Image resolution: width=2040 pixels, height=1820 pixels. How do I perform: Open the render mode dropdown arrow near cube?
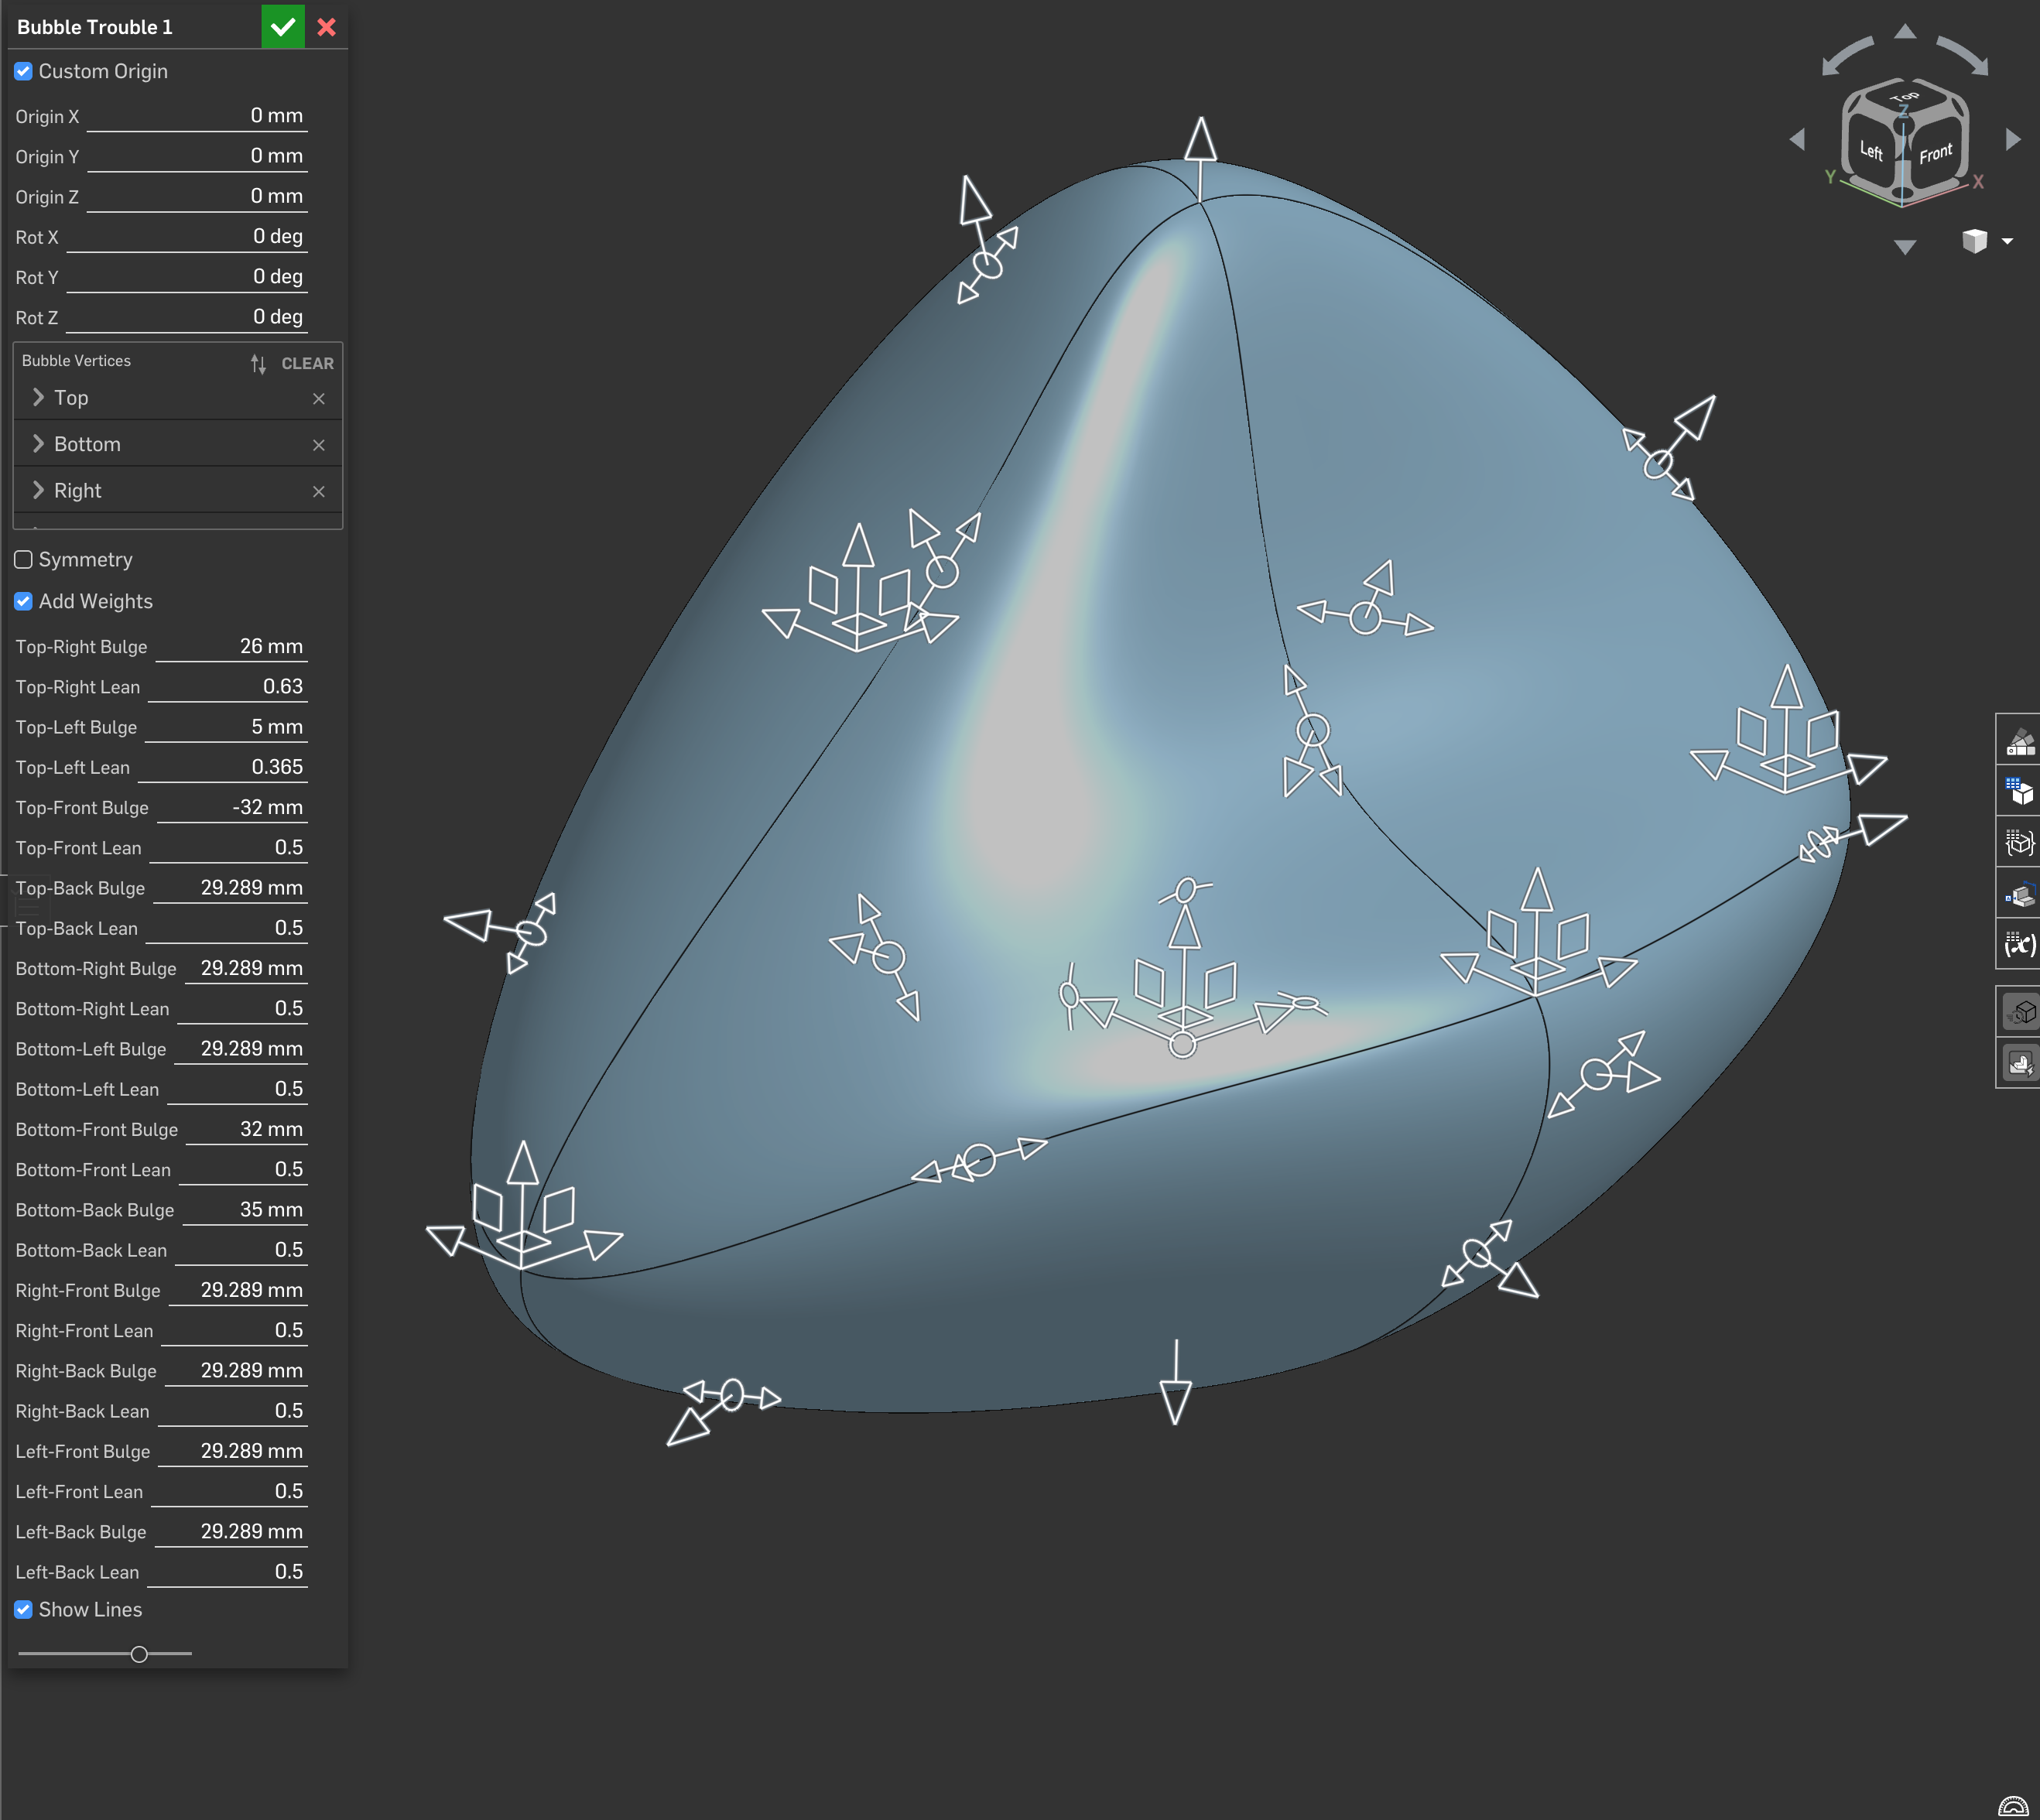[2007, 241]
